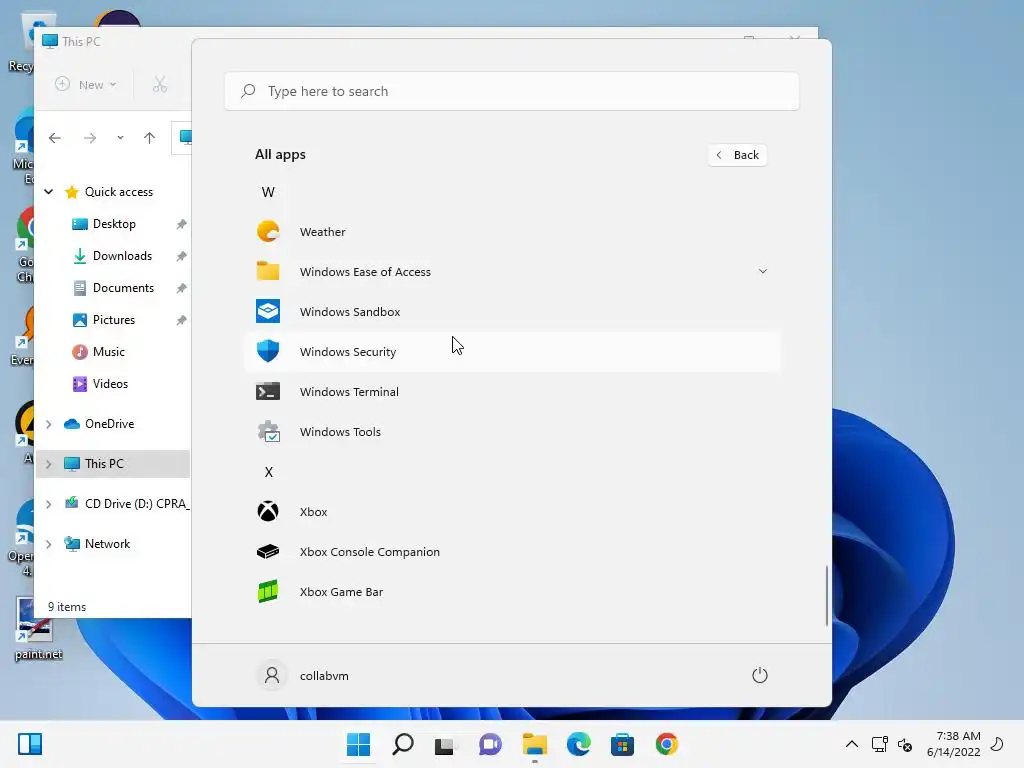Click the All apps list scrollbar
This screenshot has width=1024, height=768.
[x=827, y=595]
